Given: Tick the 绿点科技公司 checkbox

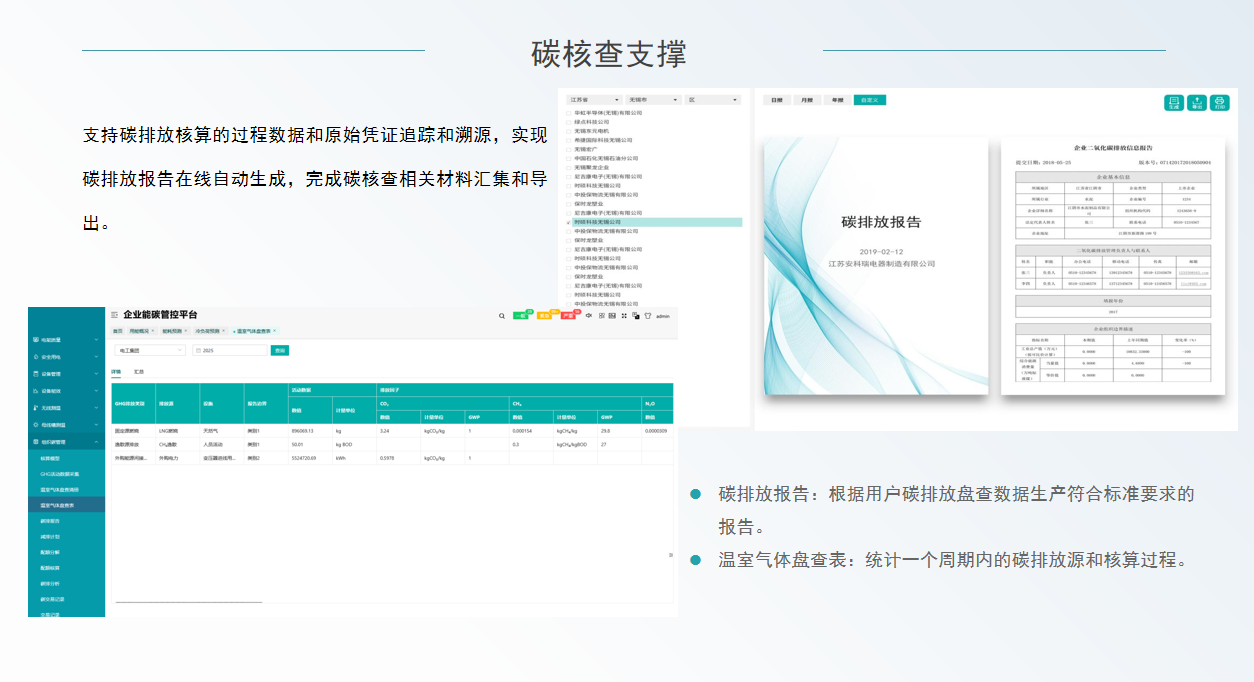Looking at the screenshot, I should coord(569,122).
